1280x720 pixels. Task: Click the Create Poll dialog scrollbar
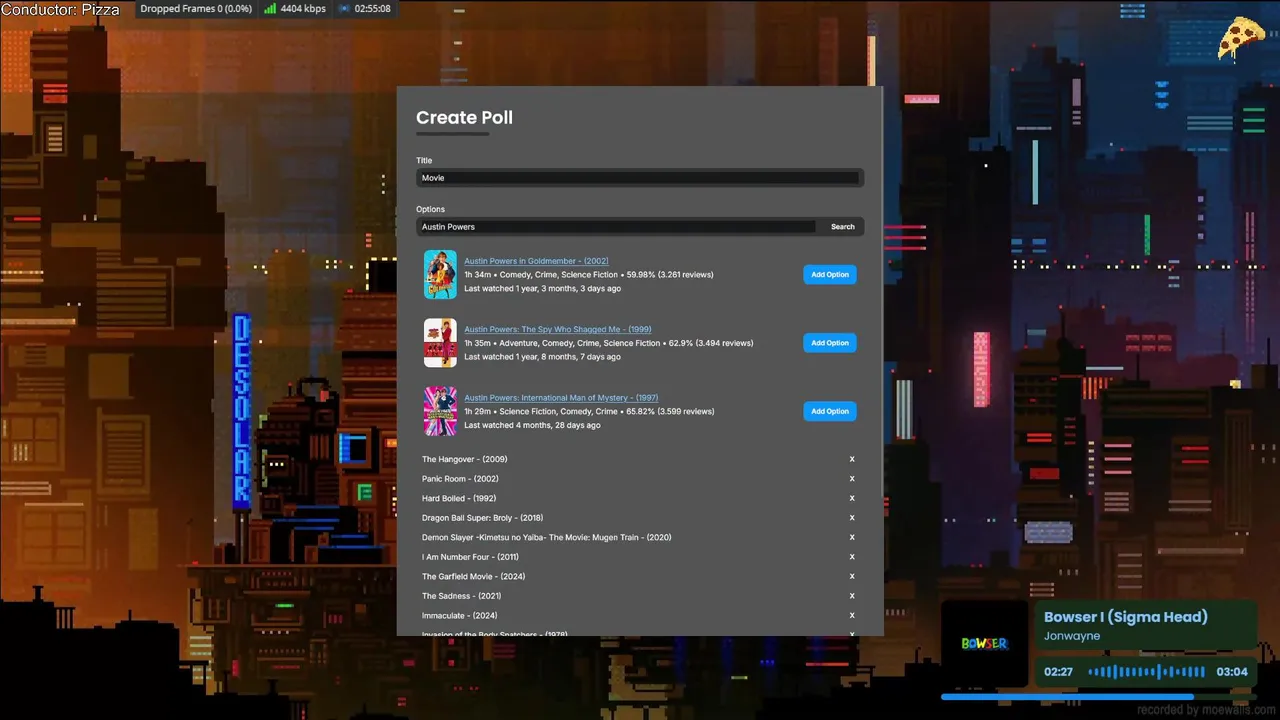pyautogui.click(x=881, y=290)
